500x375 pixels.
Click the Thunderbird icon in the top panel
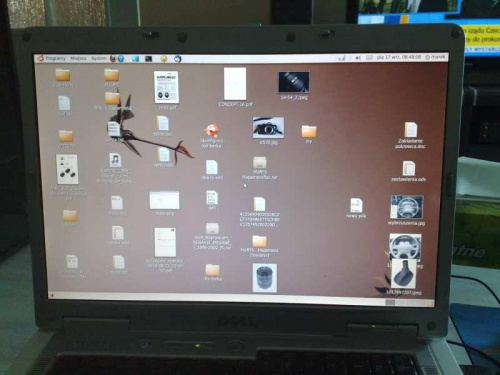coord(178,59)
